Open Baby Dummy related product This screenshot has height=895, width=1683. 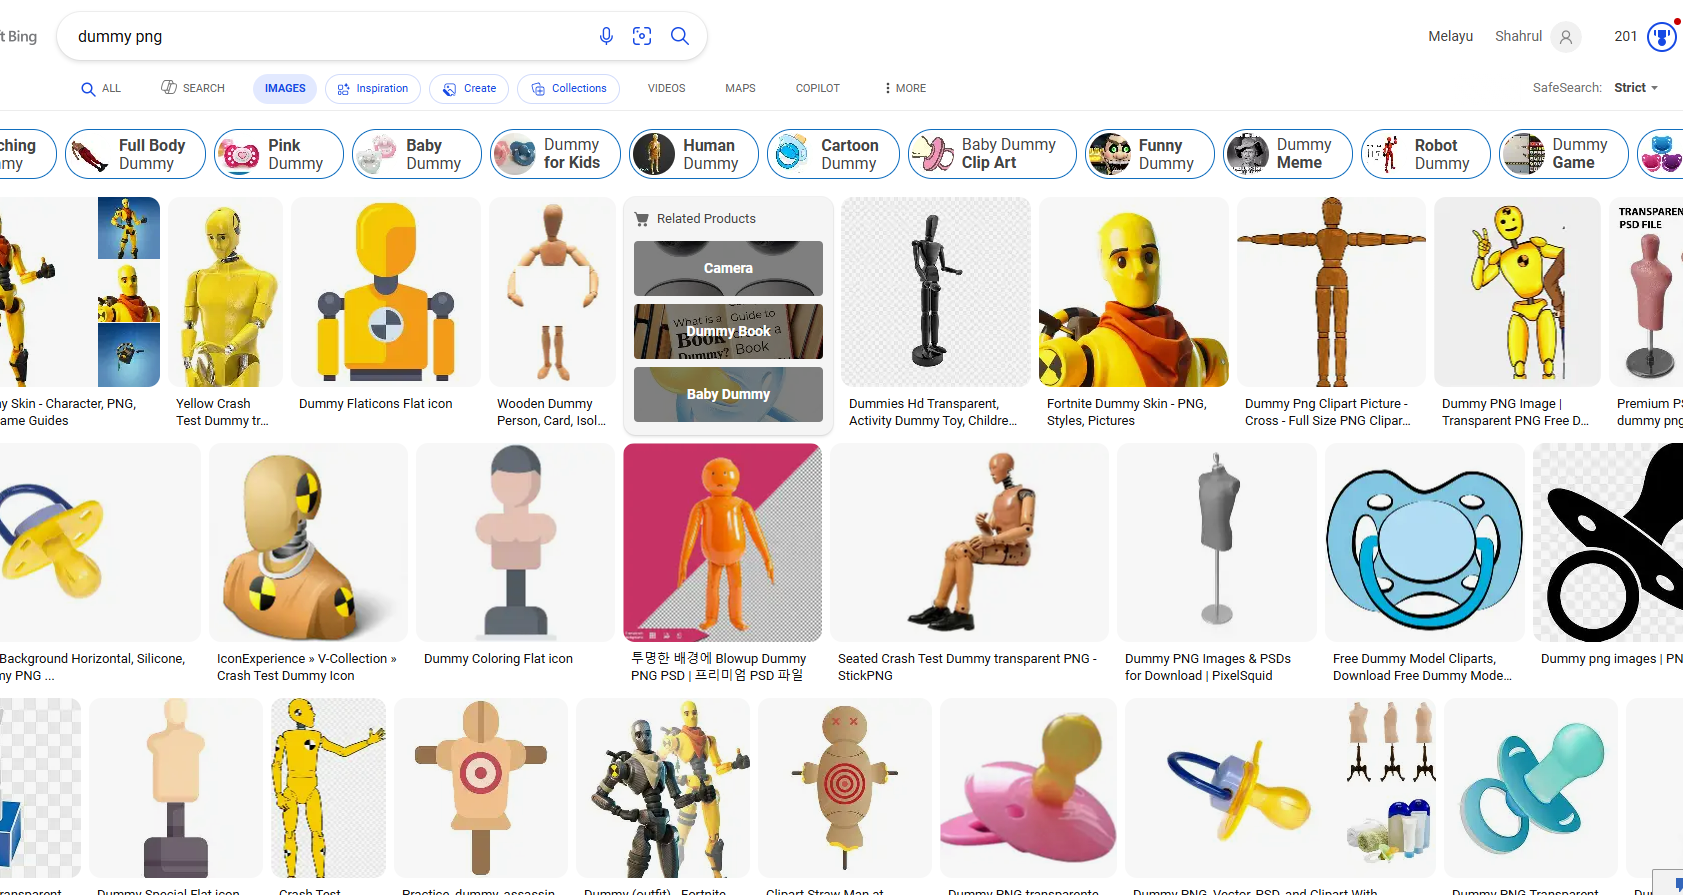728,394
